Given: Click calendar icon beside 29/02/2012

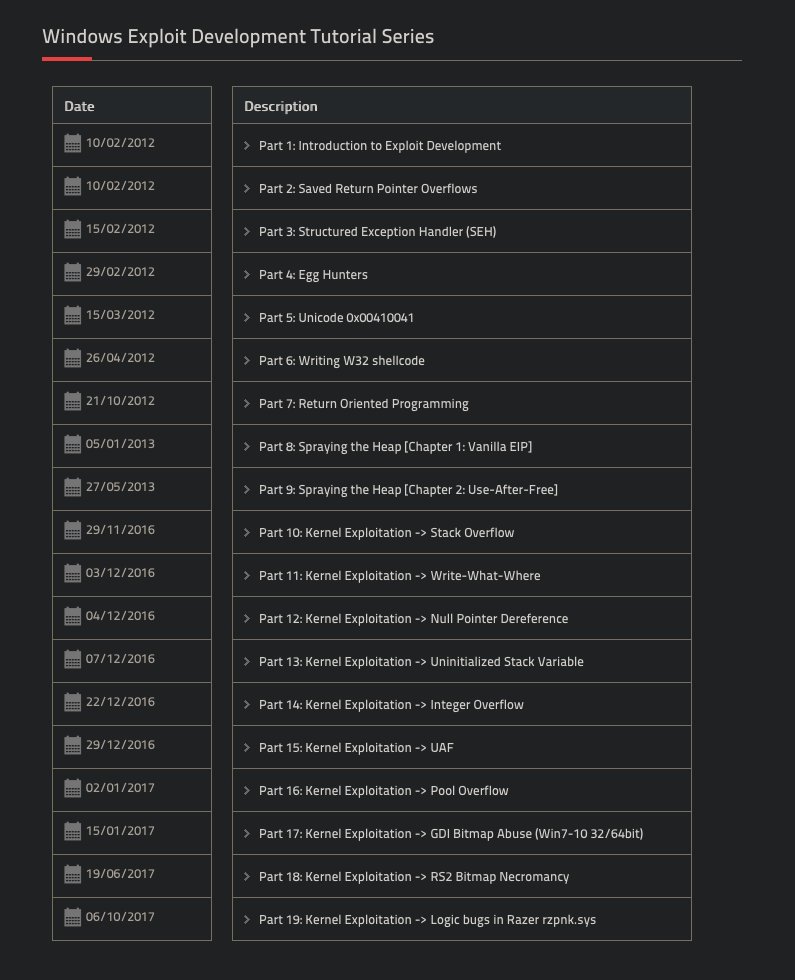Looking at the screenshot, I should click(72, 272).
